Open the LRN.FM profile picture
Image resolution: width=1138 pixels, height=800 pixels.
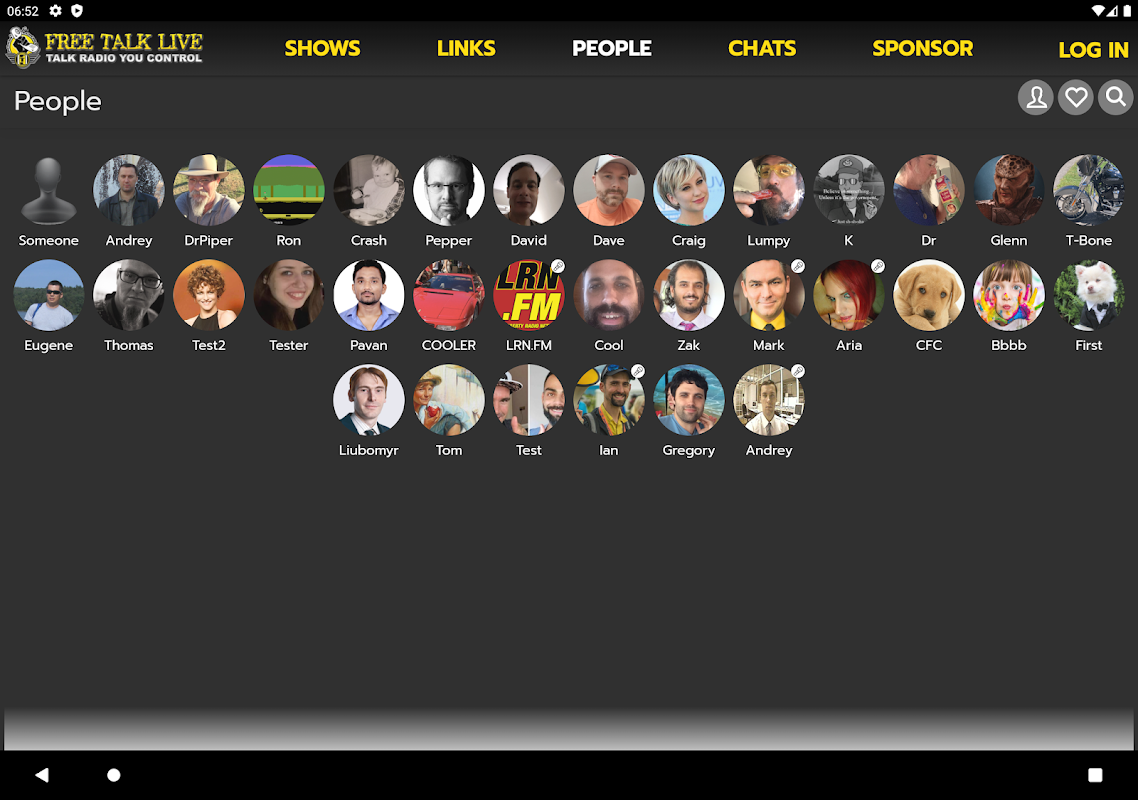pyautogui.click(x=528, y=295)
